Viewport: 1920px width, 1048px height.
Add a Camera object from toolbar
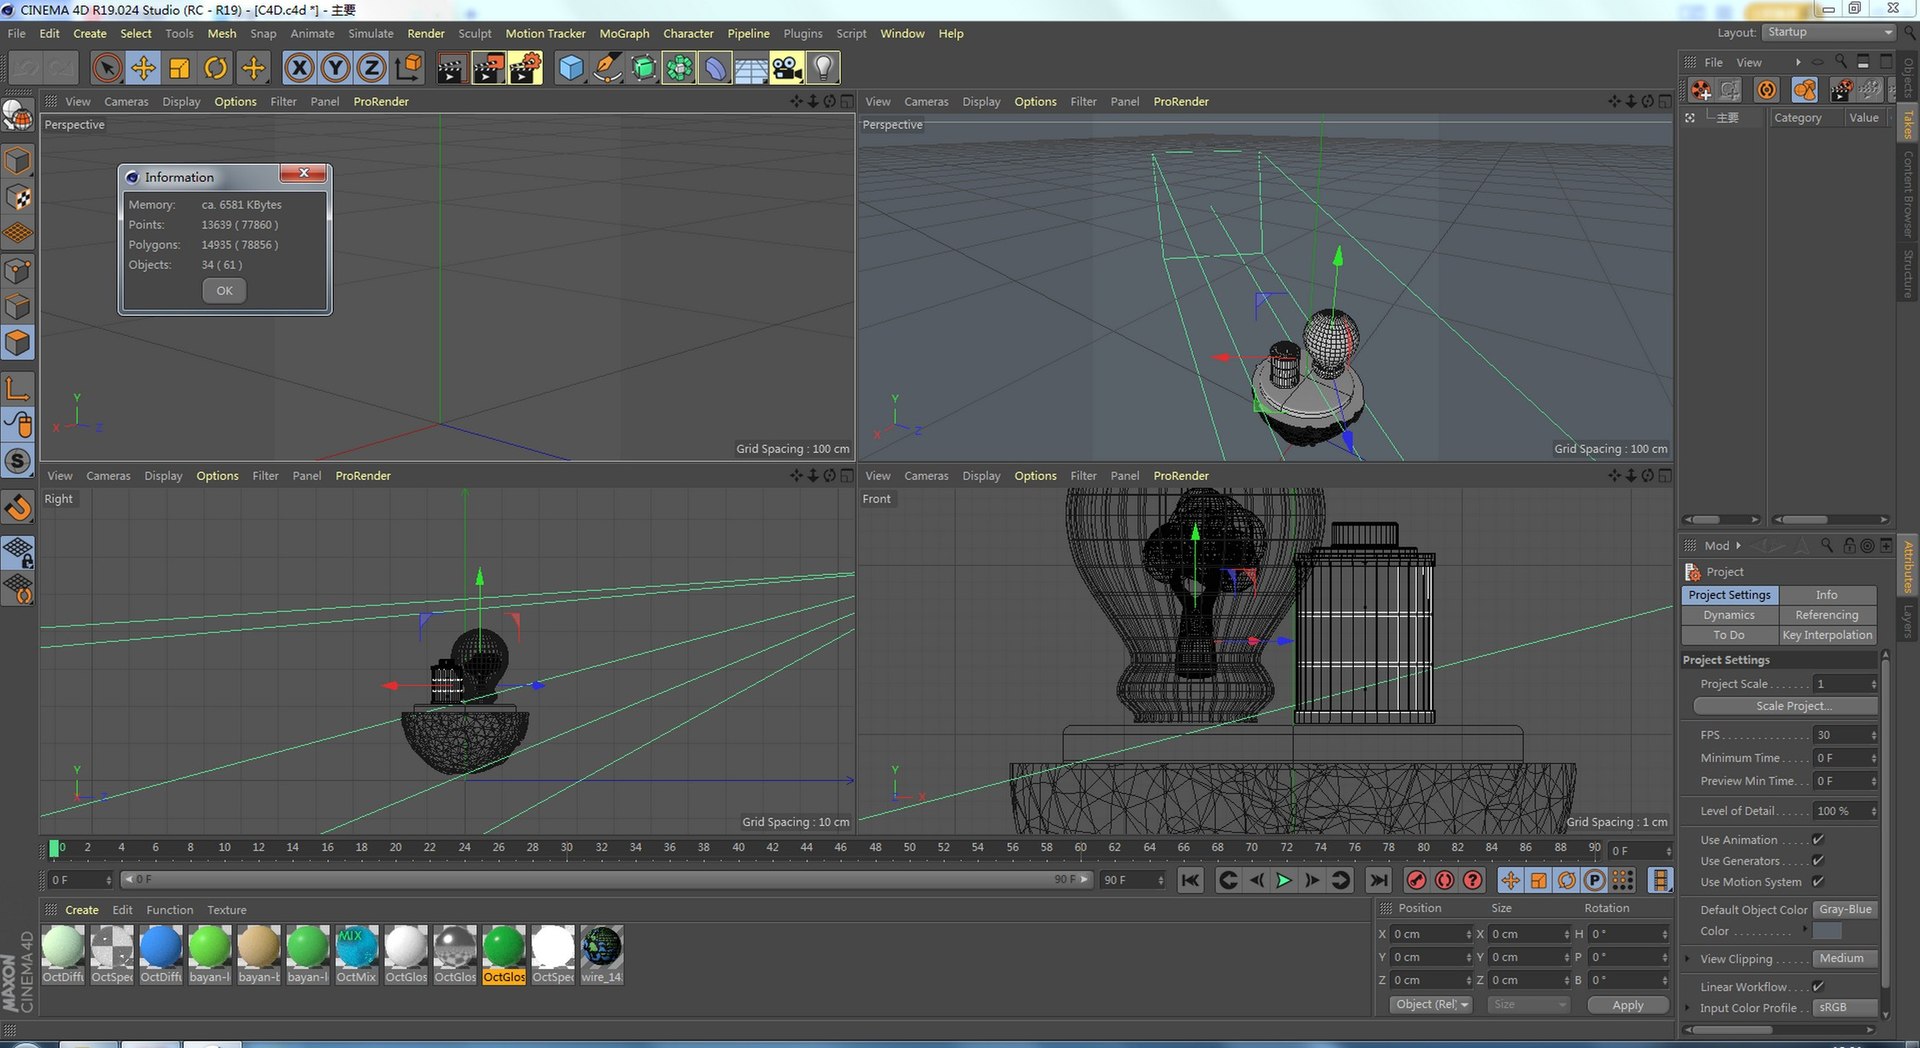[x=787, y=68]
